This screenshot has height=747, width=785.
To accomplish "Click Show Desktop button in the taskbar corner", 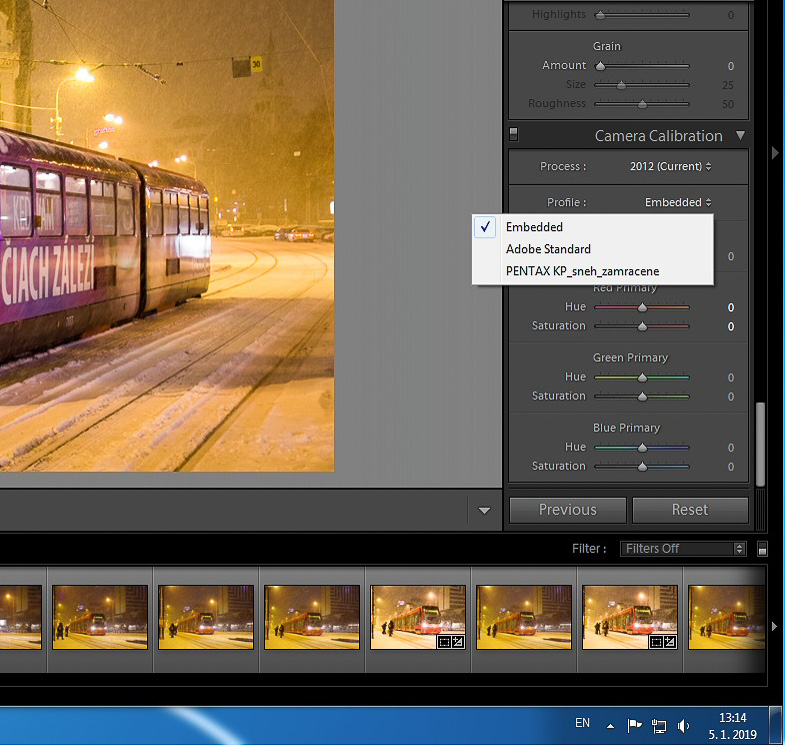I will click(x=775, y=726).
